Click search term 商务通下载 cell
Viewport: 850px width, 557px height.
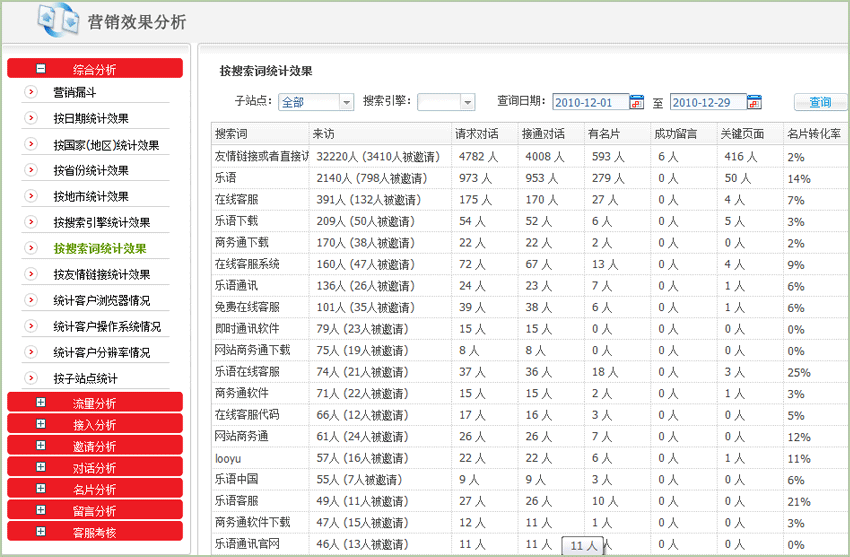pos(242,243)
